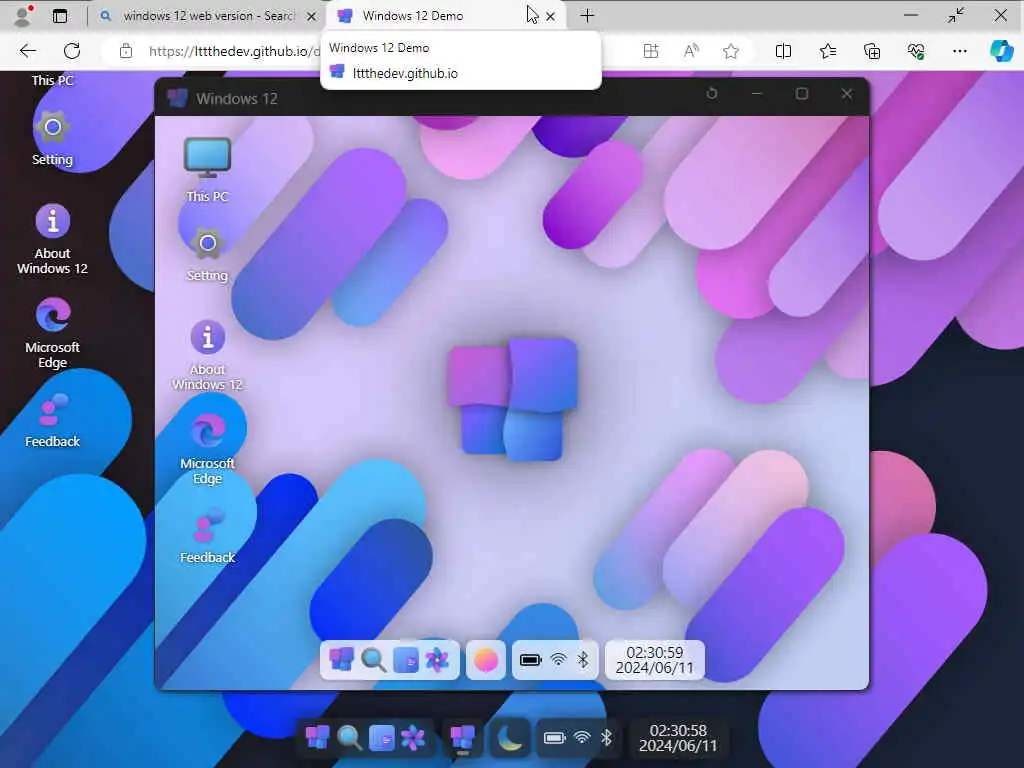This screenshot has height=768, width=1024.
Task: Open split screen button
Action: coord(783,51)
